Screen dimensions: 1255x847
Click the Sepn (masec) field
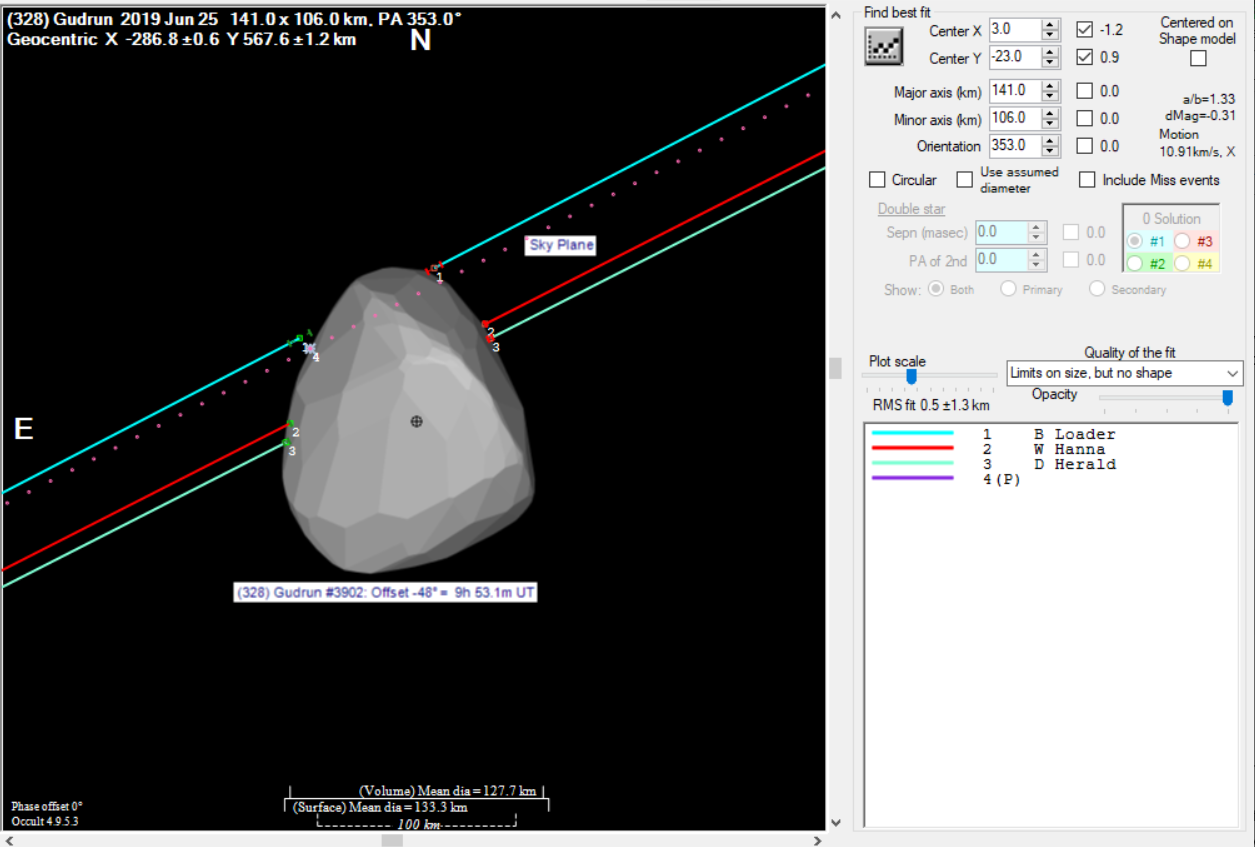1002,232
